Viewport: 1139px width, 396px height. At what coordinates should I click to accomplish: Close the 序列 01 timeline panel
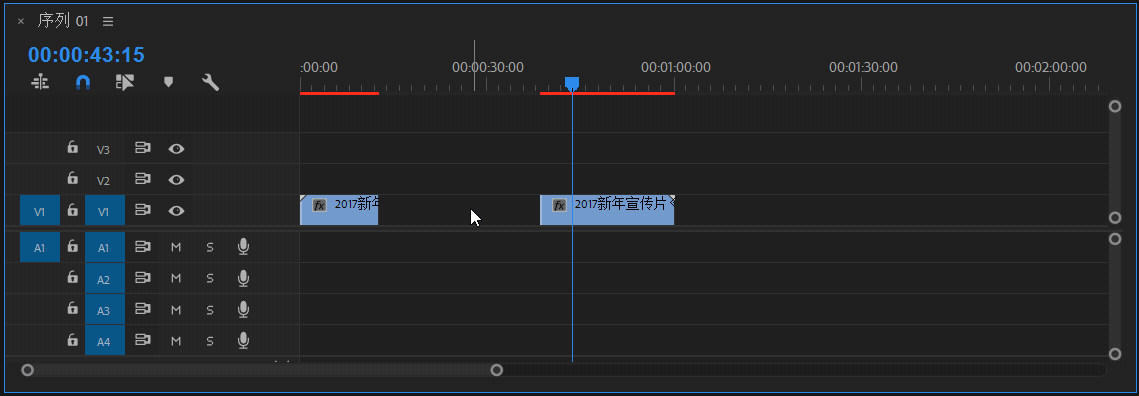coord(20,22)
